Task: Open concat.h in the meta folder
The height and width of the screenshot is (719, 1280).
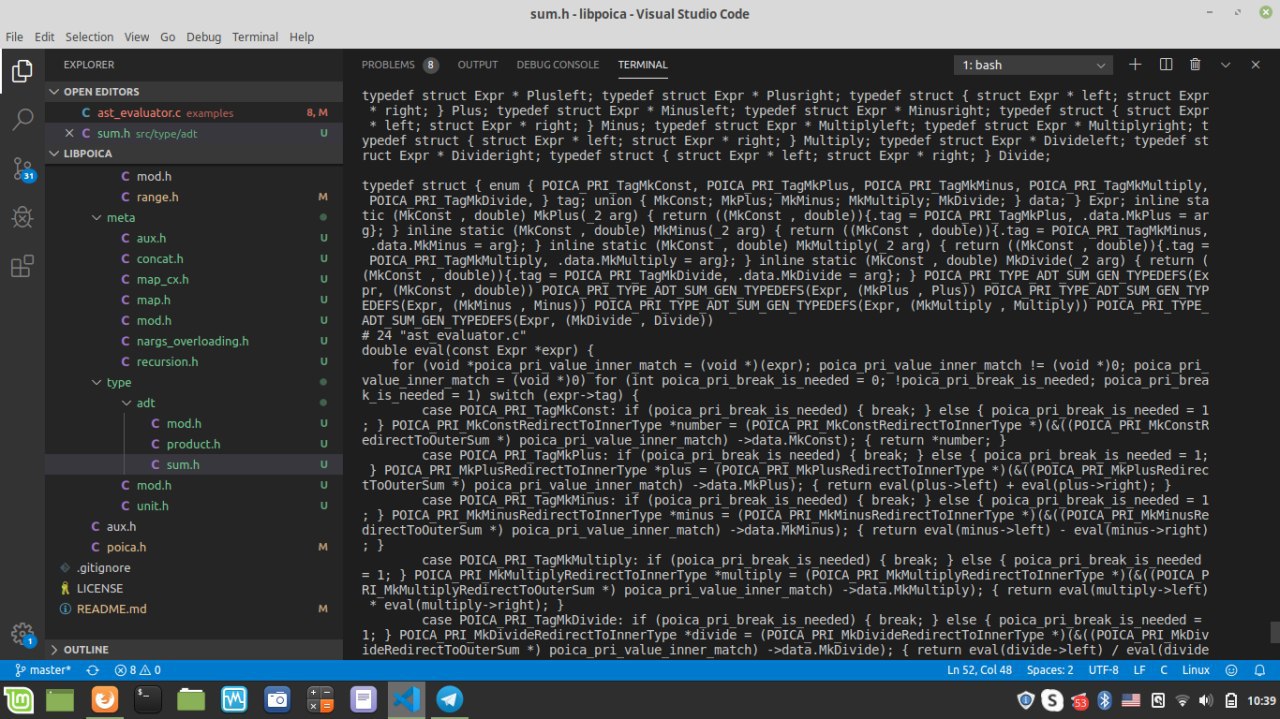Action: point(193,259)
